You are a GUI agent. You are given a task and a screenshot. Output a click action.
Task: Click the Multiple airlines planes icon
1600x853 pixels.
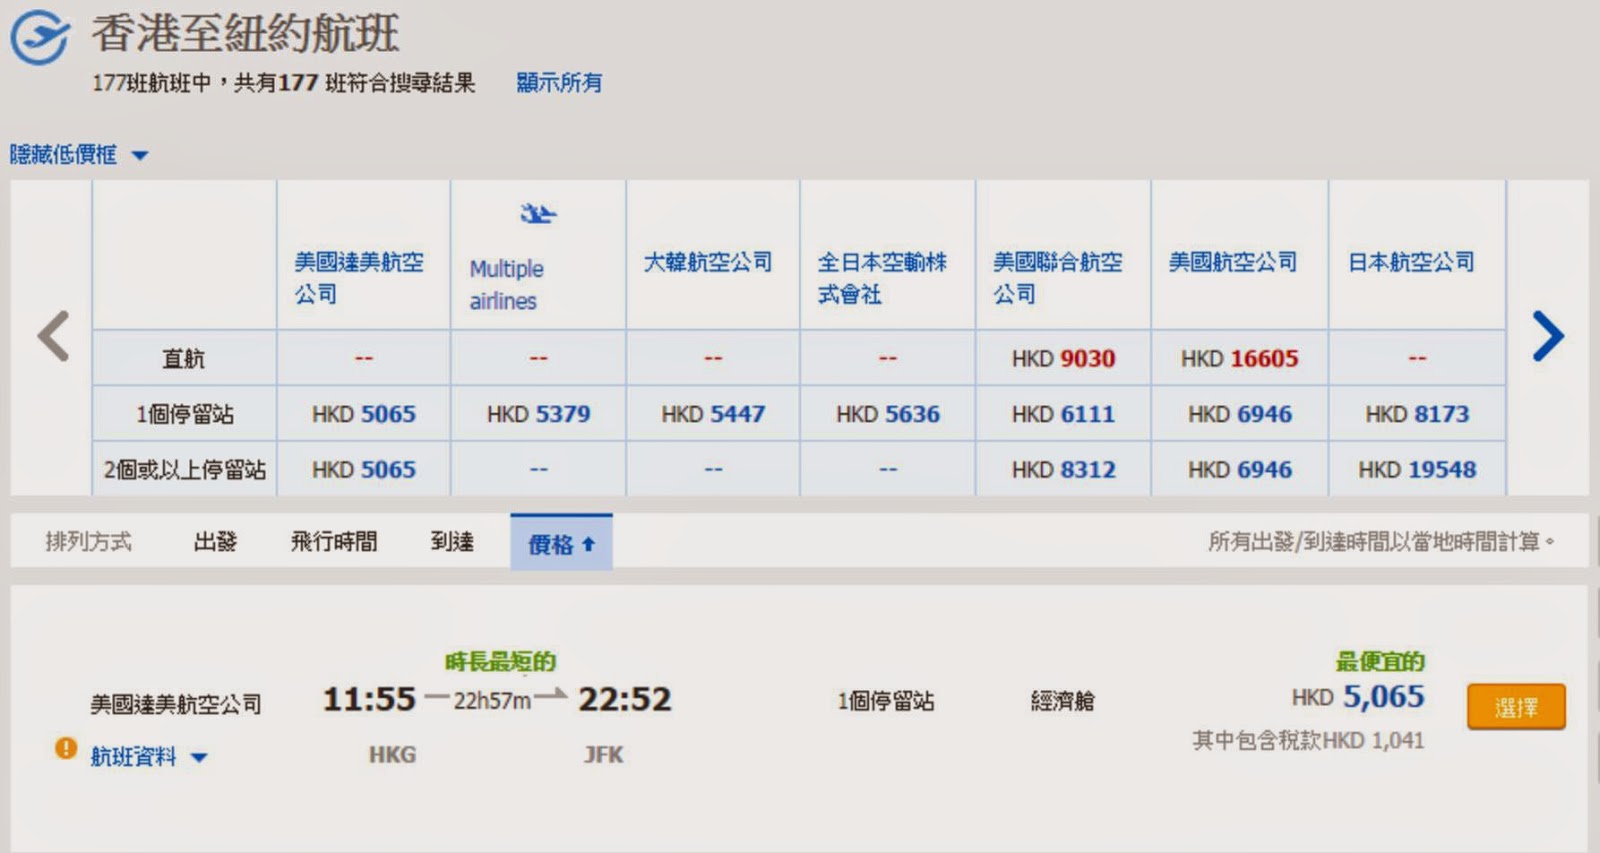538,213
